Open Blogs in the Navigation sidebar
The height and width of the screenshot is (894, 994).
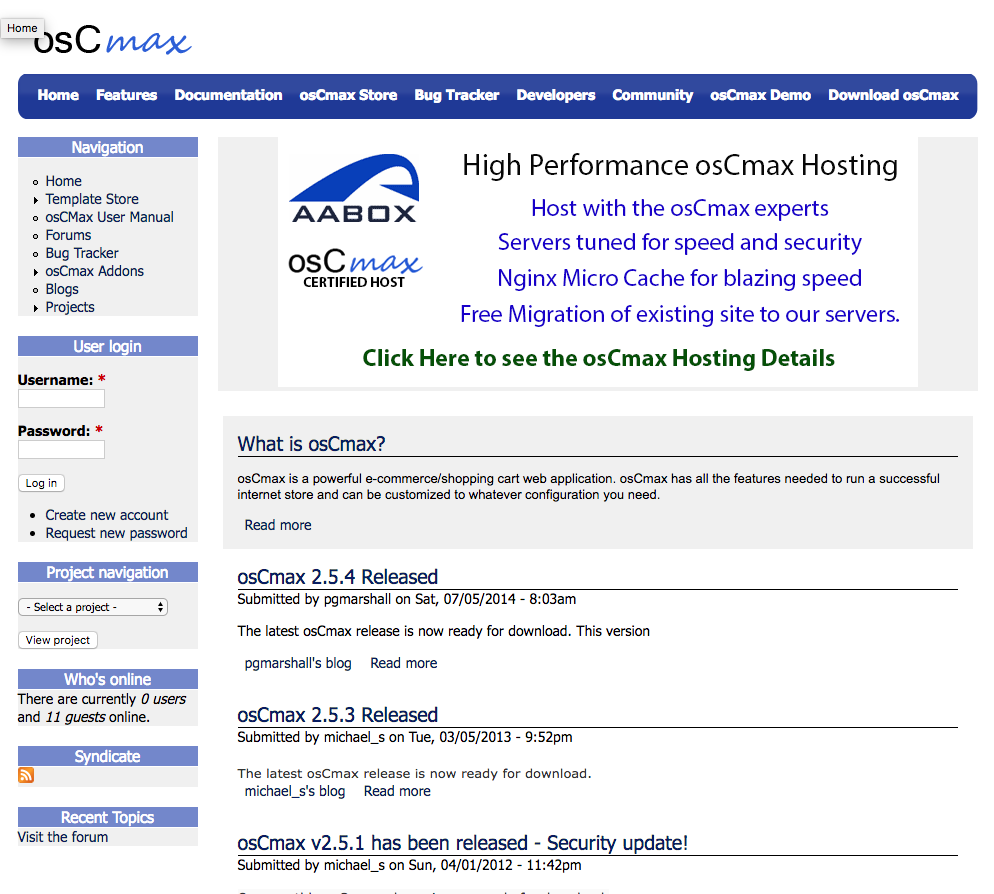(x=62, y=290)
